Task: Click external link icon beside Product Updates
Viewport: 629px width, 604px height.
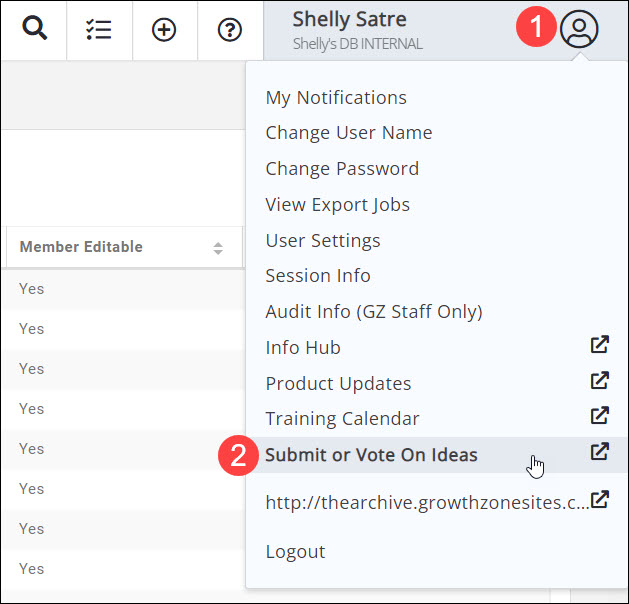Action: [x=599, y=381]
